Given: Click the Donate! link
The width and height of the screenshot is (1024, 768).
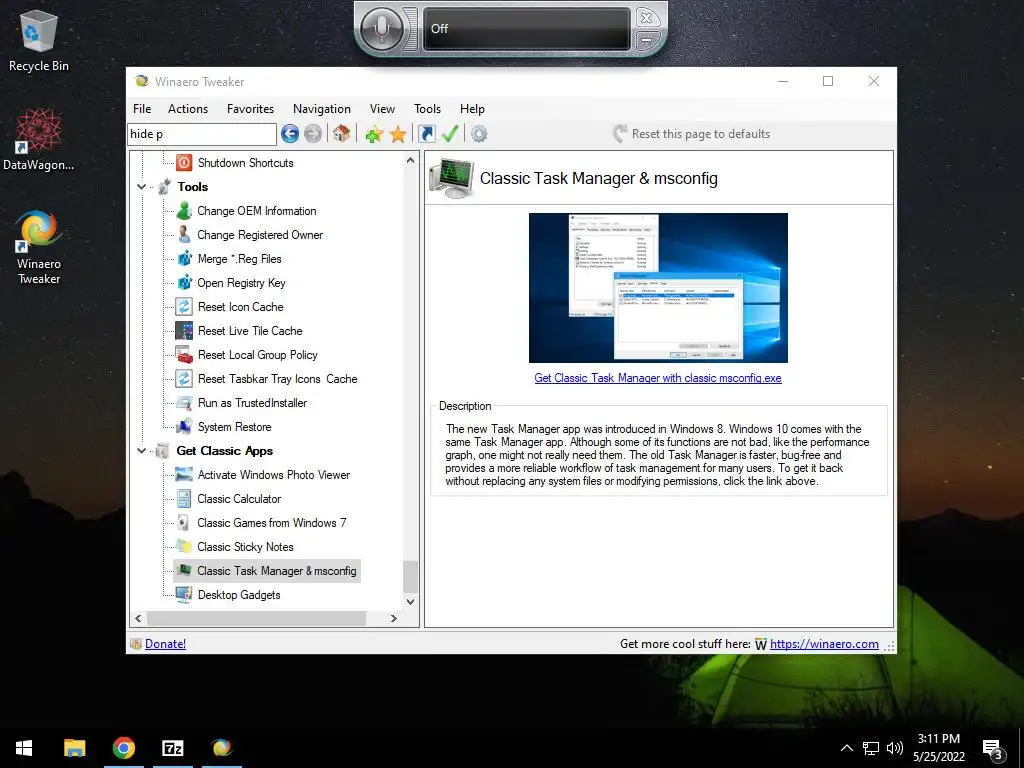Looking at the screenshot, I should coord(165,644).
